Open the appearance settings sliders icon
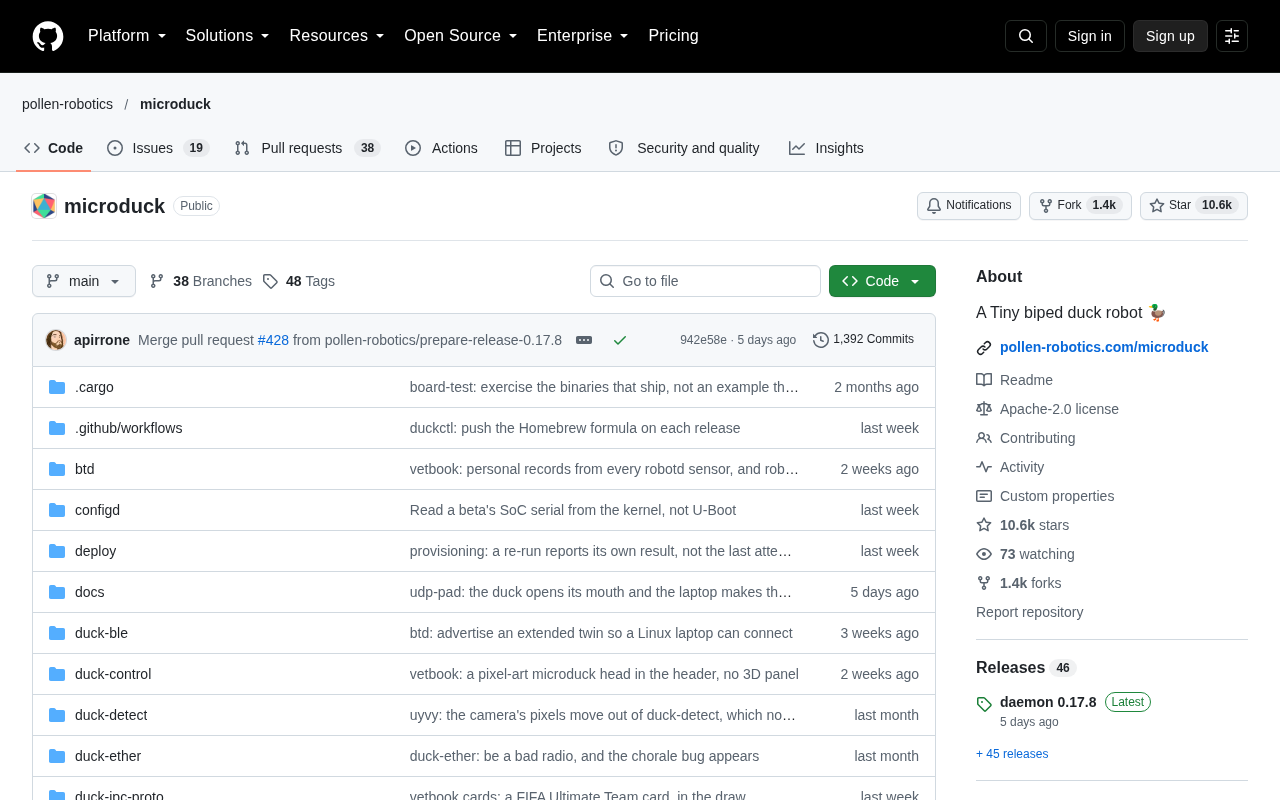 coord(1232,36)
